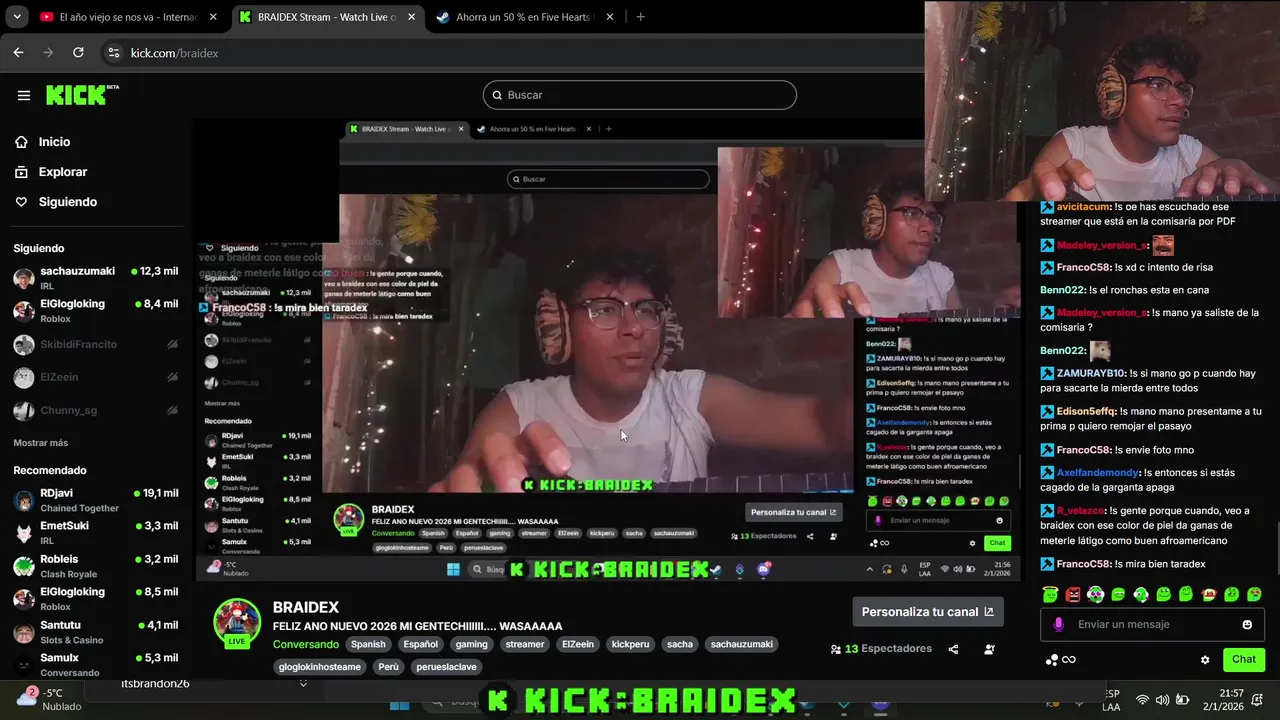Viewport: 1280px width, 720px height.
Task: Click the Buscar search field on Kick
Action: point(640,95)
